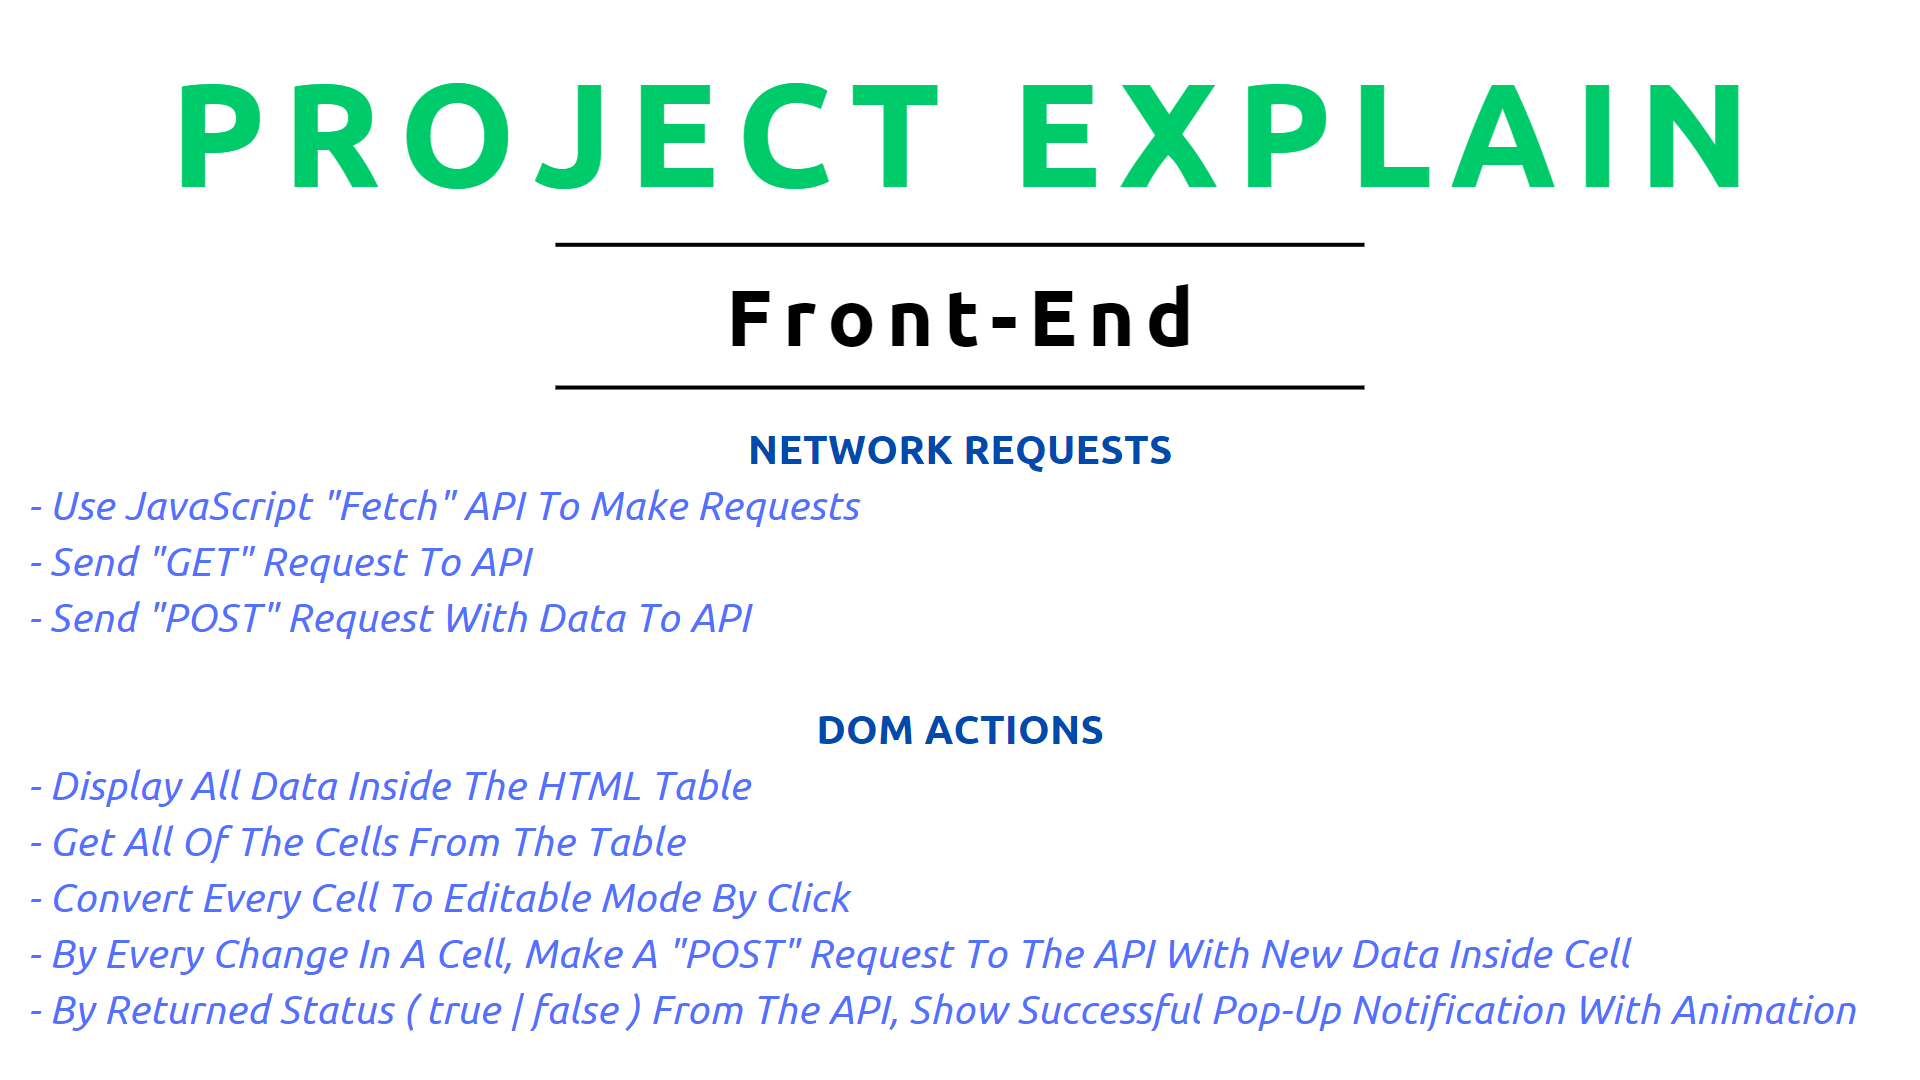Click the 'DOM ACTIONS' section heading
The width and height of the screenshot is (1920, 1080).
tap(959, 731)
